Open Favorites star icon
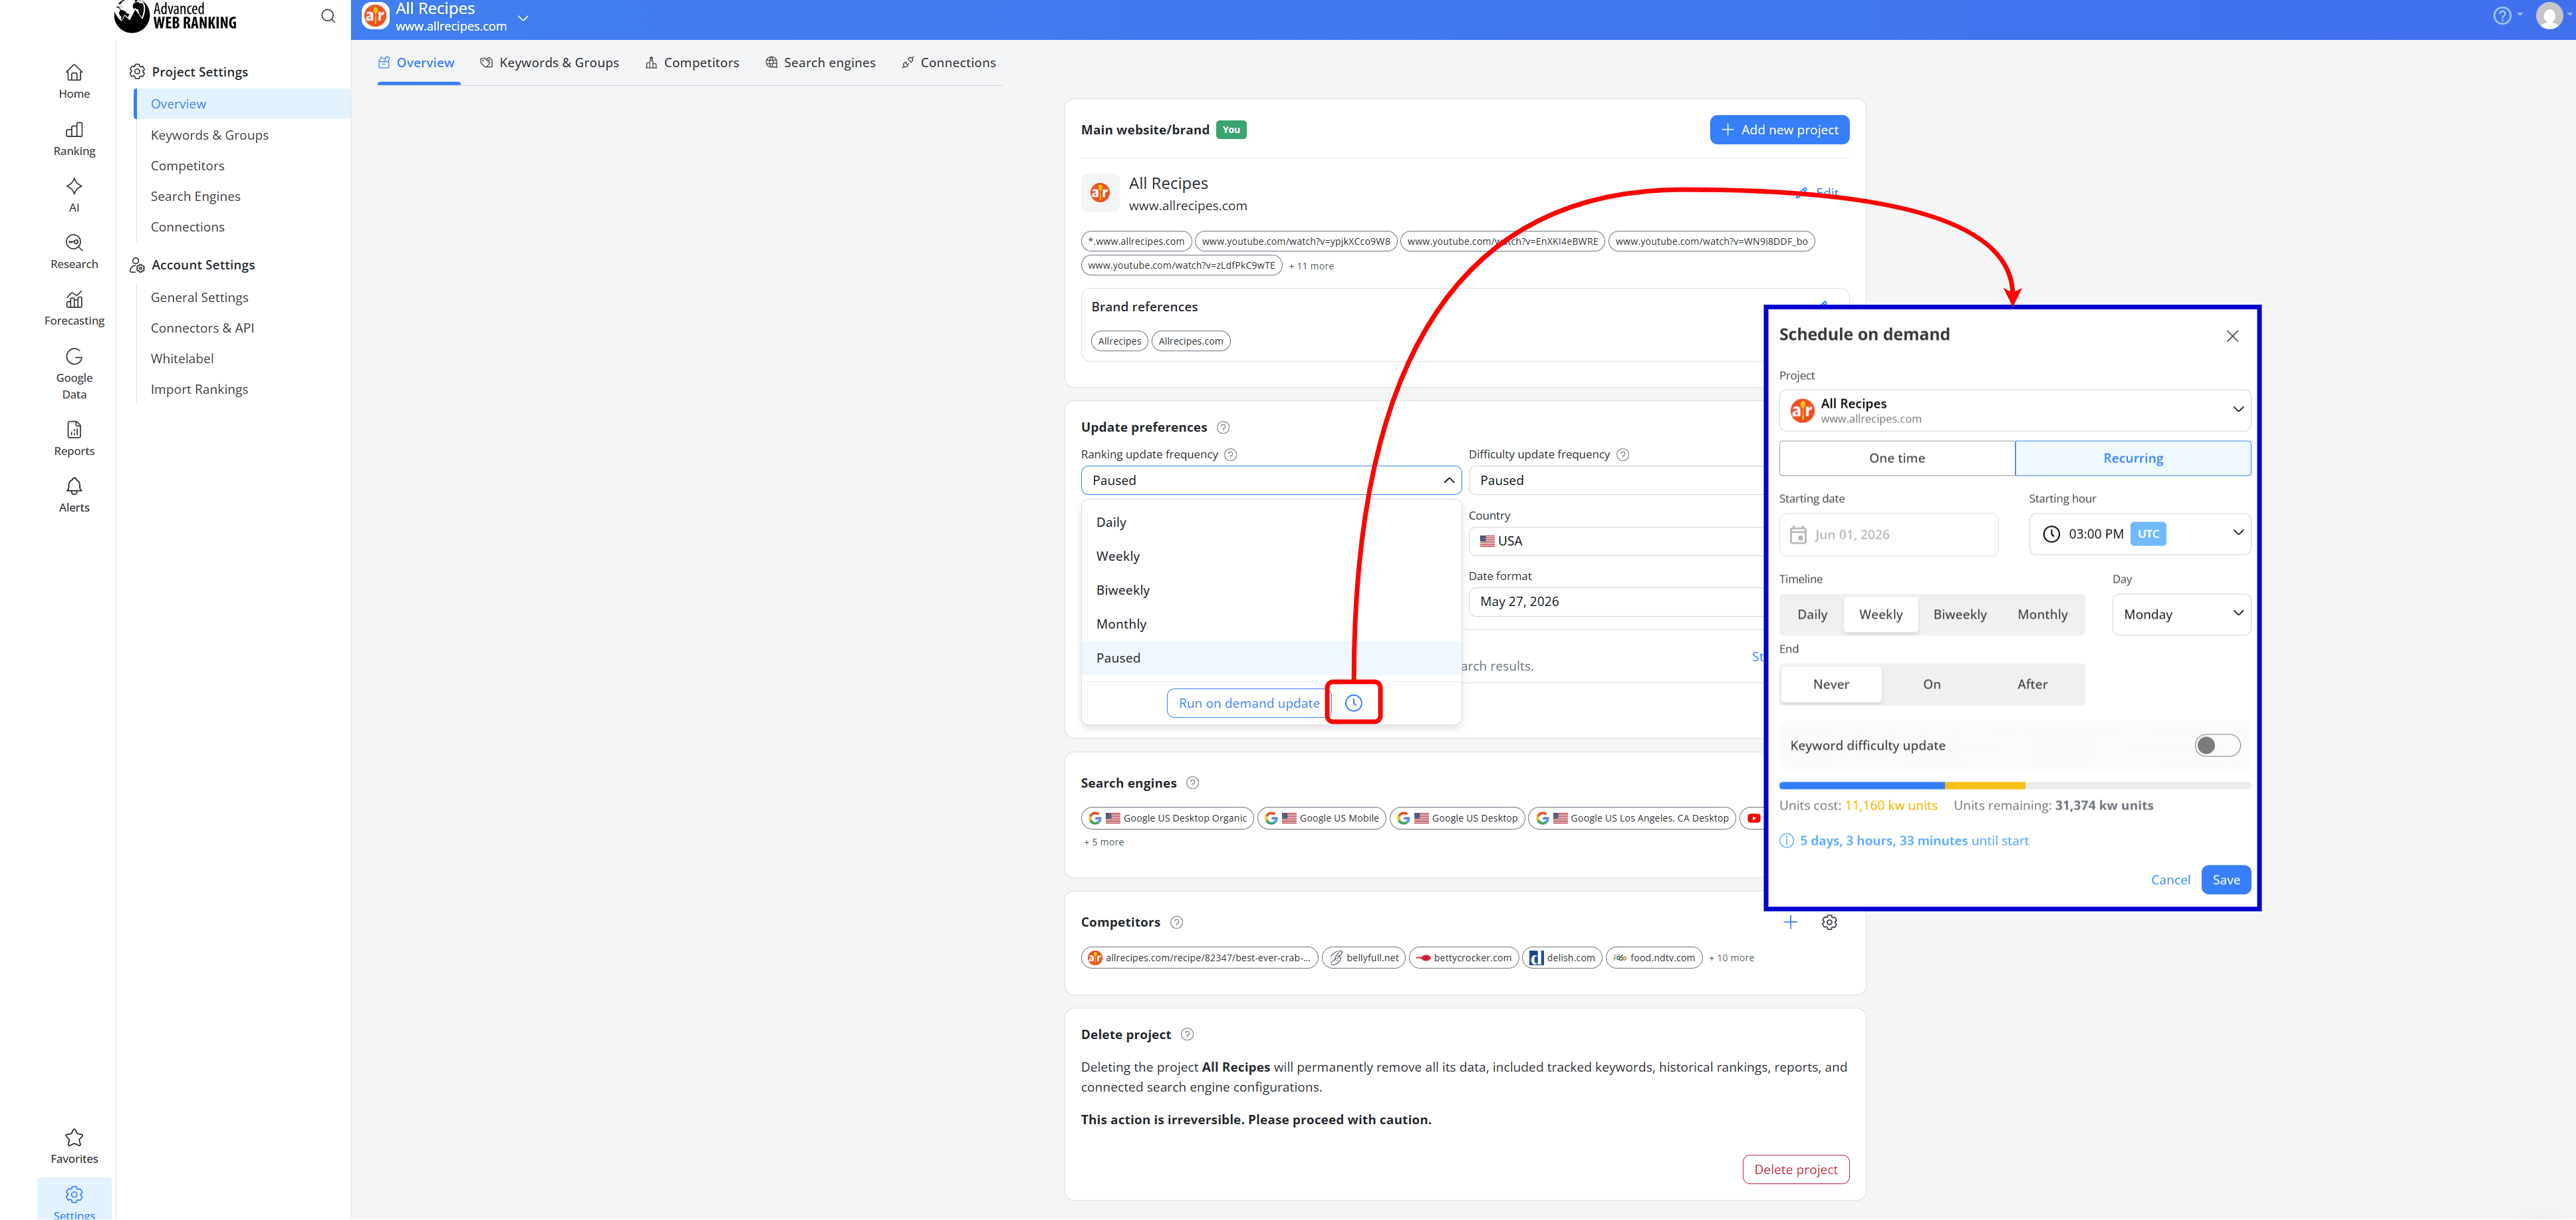The width and height of the screenshot is (2576, 1220). [x=74, y=1138]
